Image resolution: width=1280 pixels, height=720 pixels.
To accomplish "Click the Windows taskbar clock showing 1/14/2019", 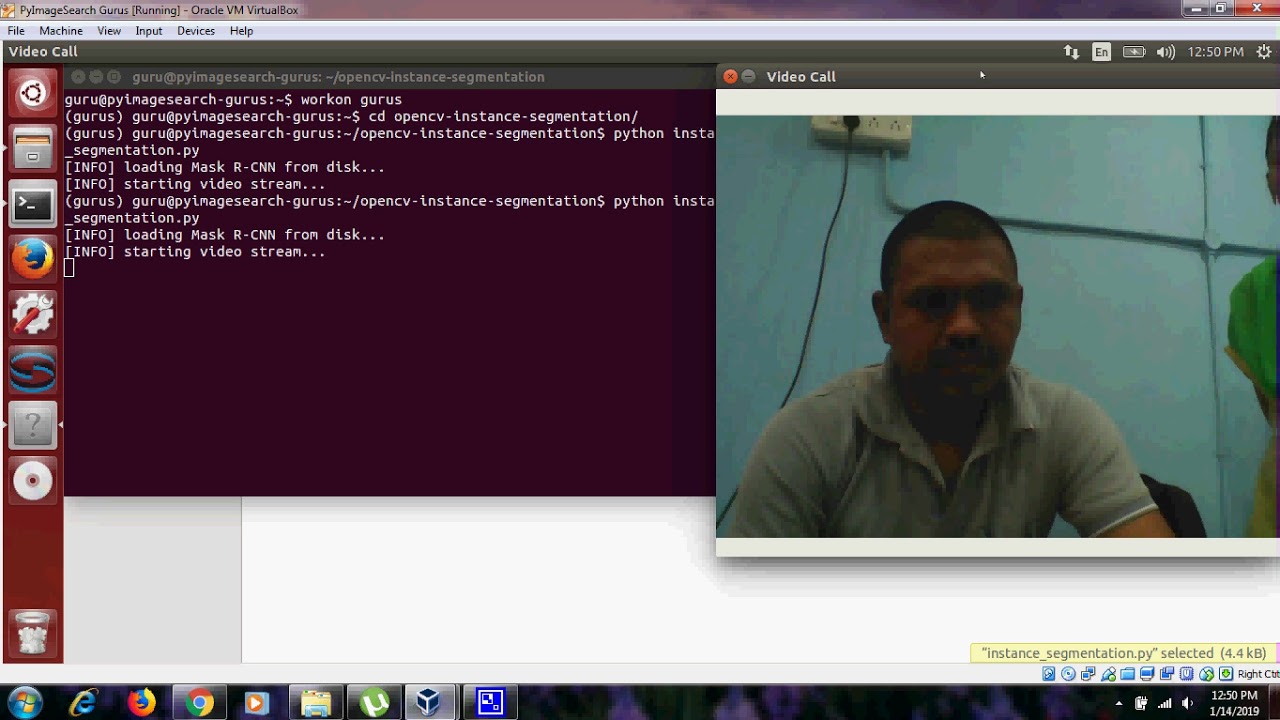I will pyautogui.click(x=1235, y=703).
